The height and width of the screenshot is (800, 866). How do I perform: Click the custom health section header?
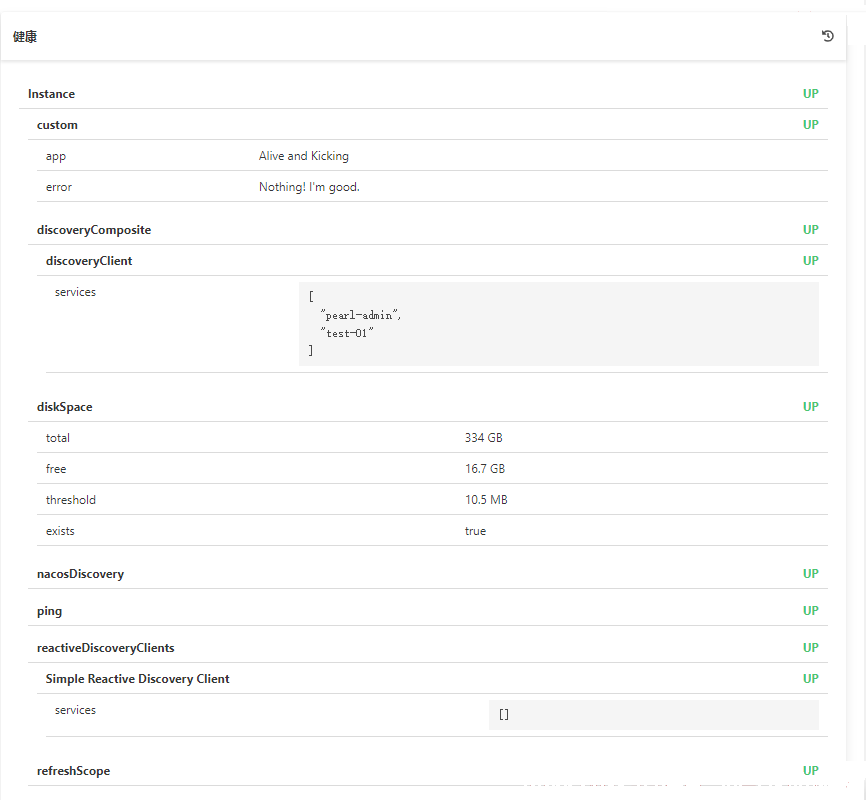(x=428, y=125)
